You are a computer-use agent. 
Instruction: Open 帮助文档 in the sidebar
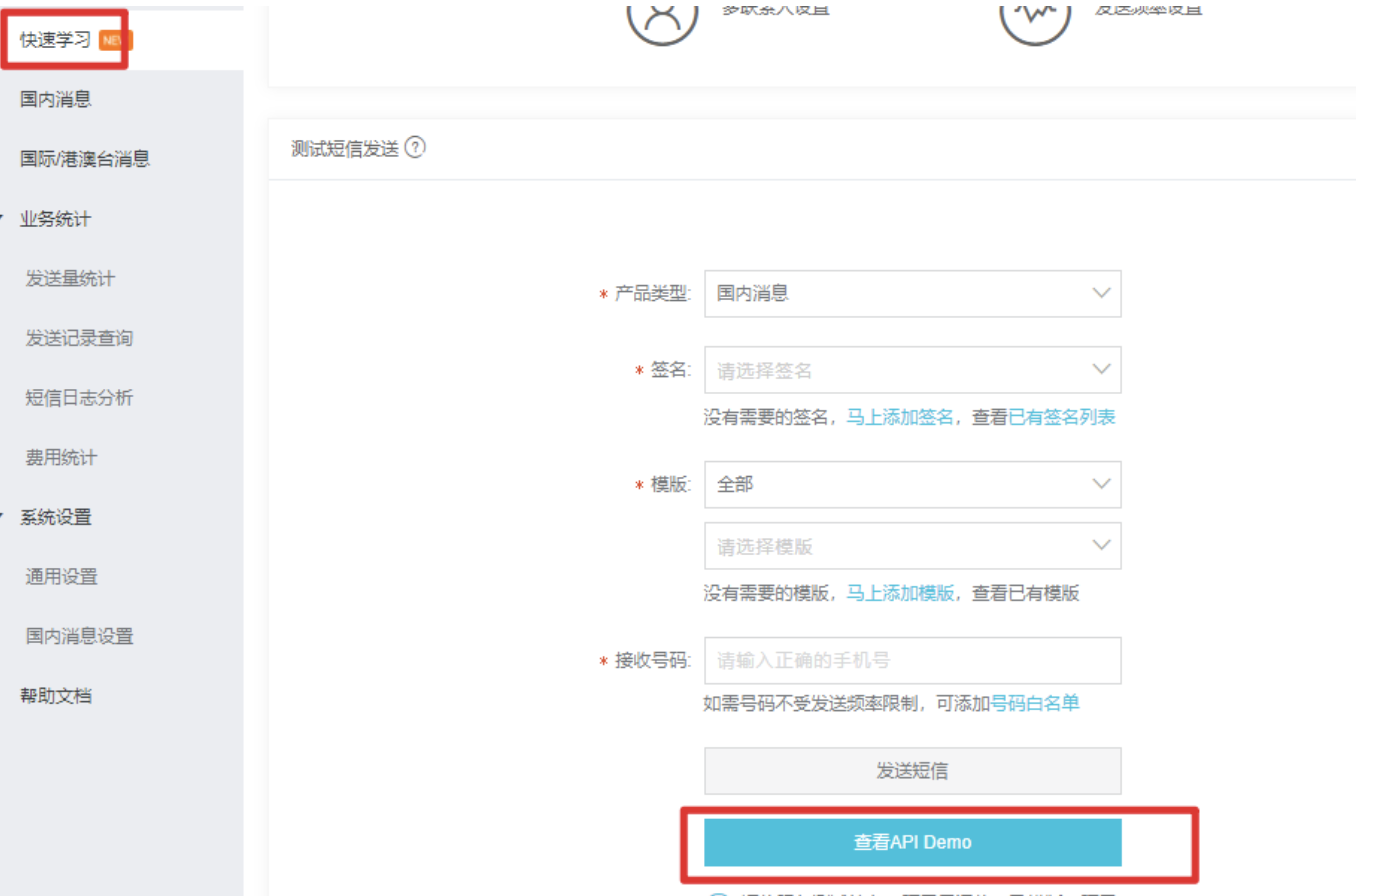tap(56, 696)
